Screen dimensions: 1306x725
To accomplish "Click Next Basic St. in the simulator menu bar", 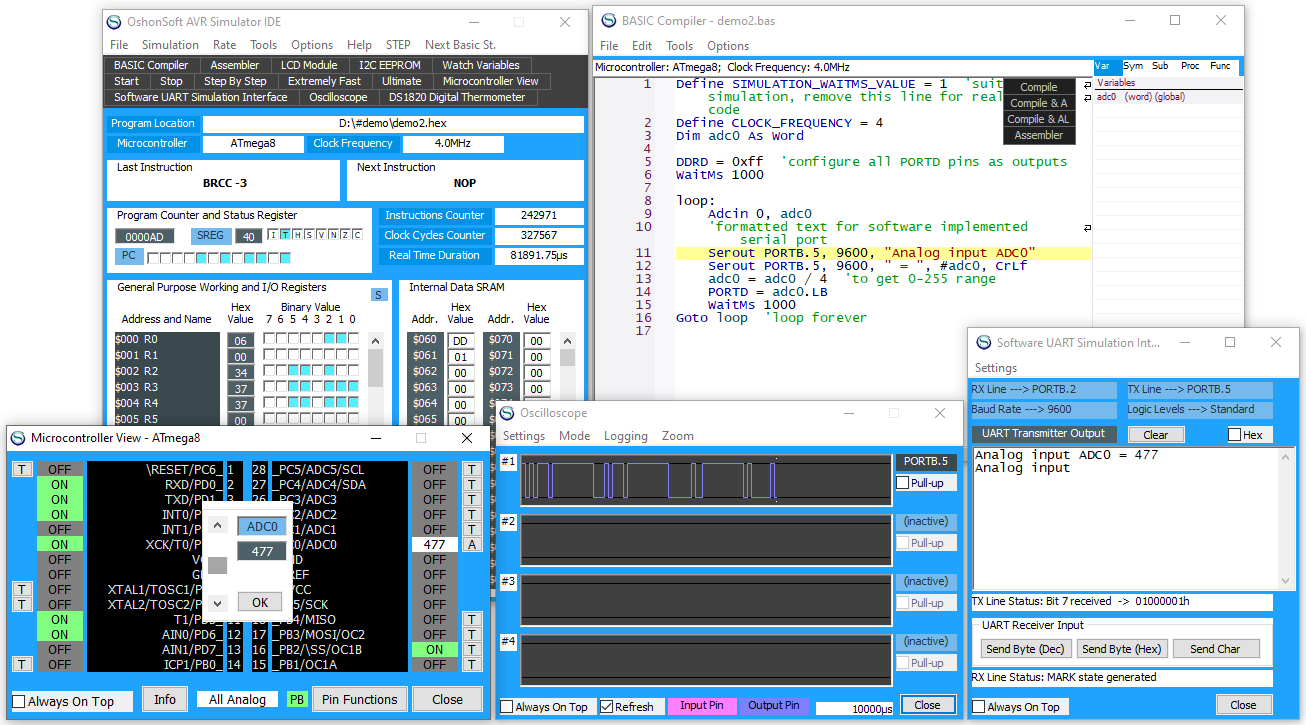I will click(460, 45).
